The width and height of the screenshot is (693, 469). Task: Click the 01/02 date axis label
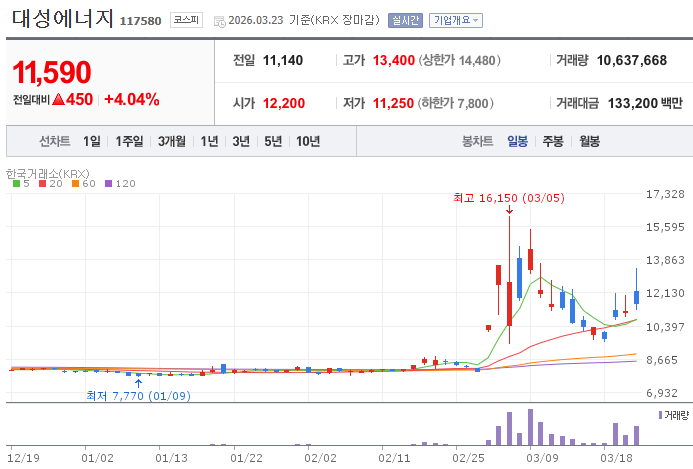pyautogui.click(x=97, y=458)
